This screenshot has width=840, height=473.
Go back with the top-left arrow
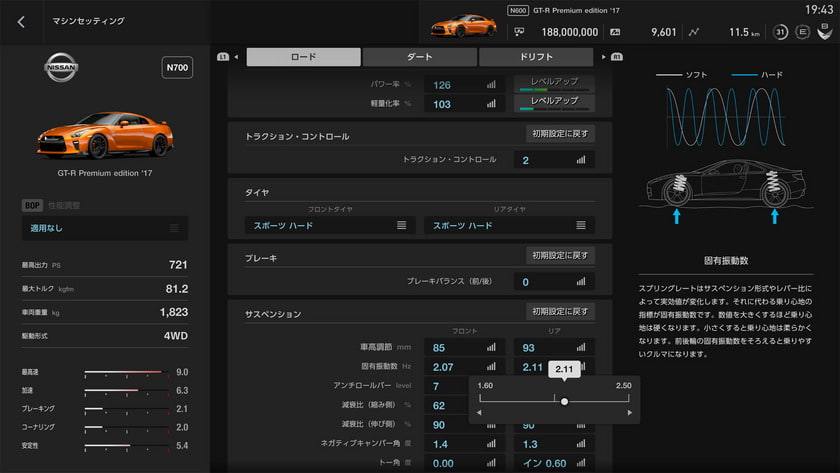(x=21, y=22)
